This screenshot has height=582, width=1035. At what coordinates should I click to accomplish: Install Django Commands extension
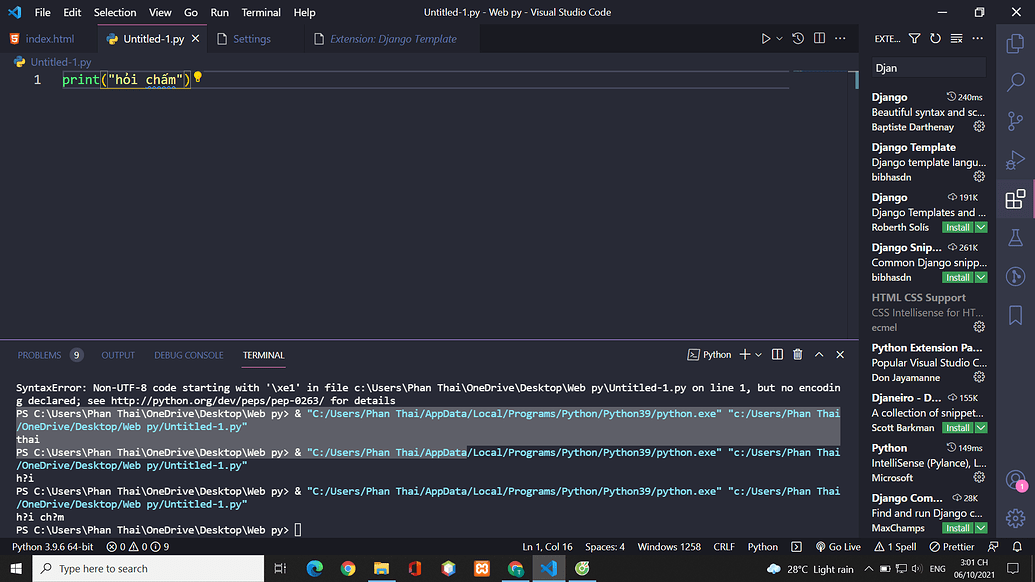958,529
